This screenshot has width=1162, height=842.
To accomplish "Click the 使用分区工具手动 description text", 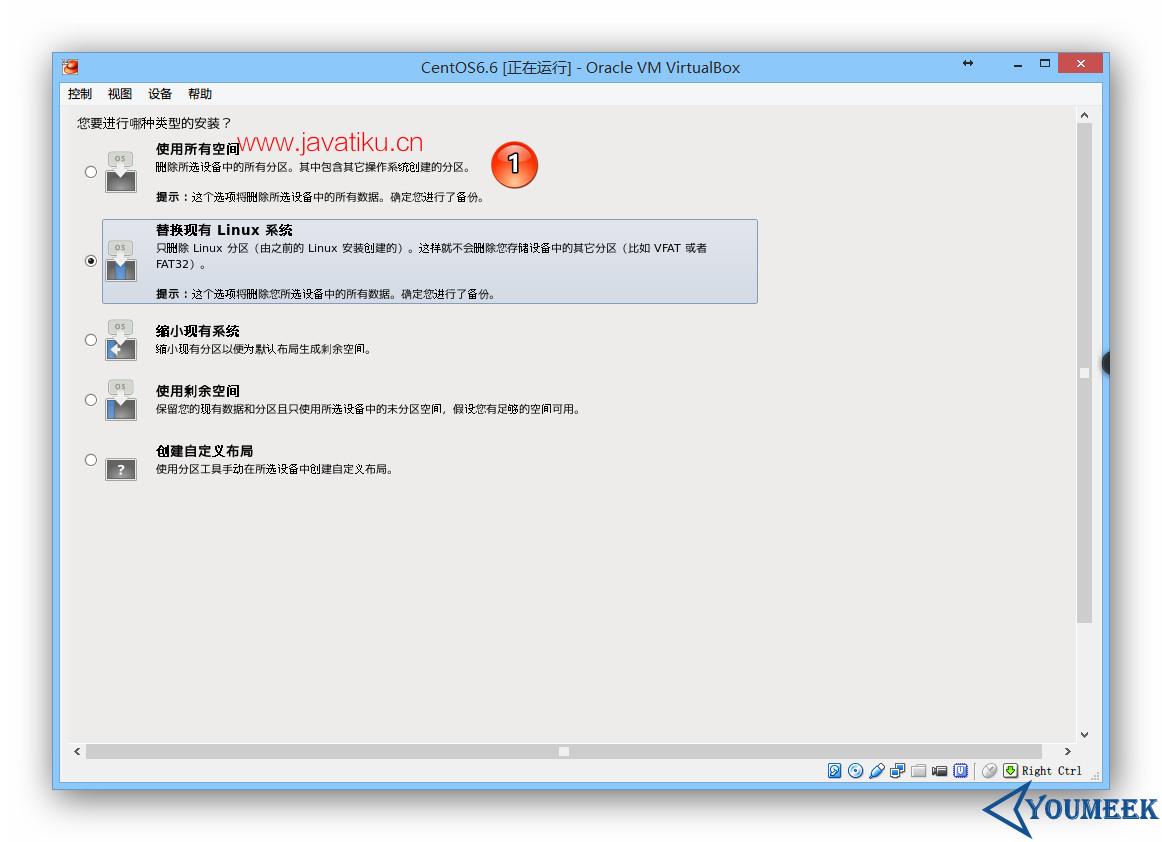I will (x=274, y=469).
